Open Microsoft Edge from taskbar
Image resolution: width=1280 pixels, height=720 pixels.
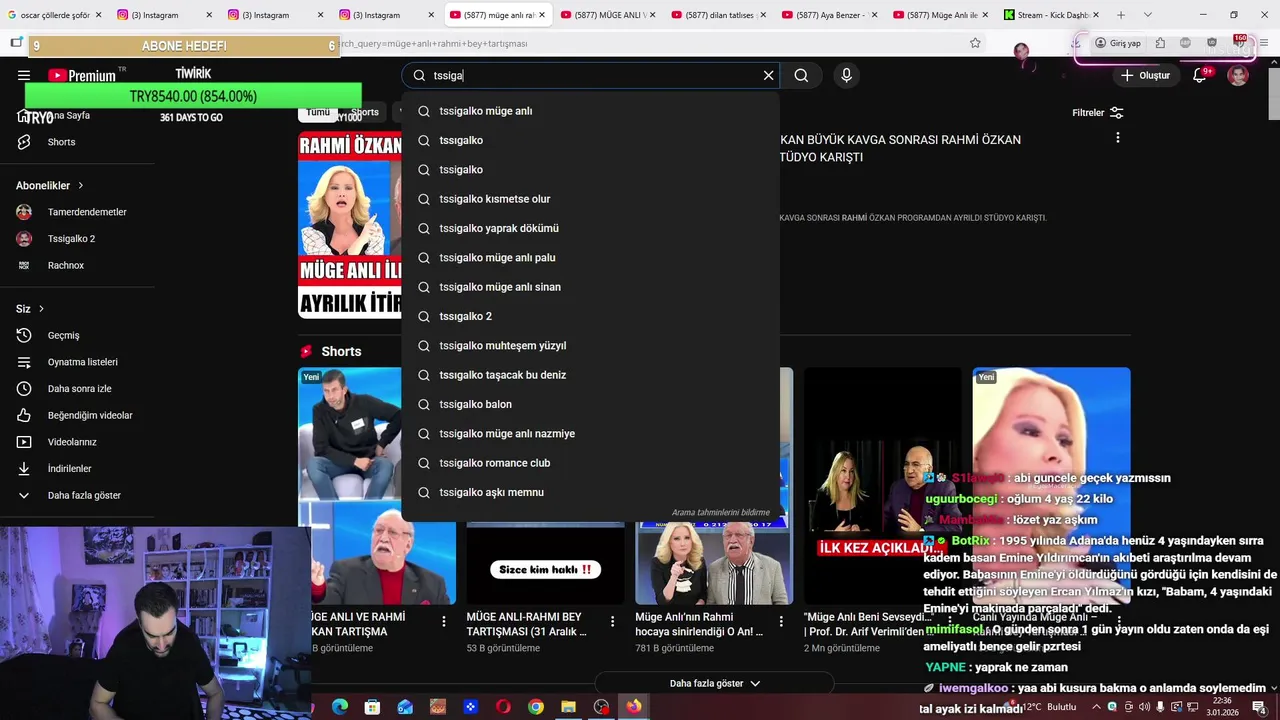click(340, 707)
